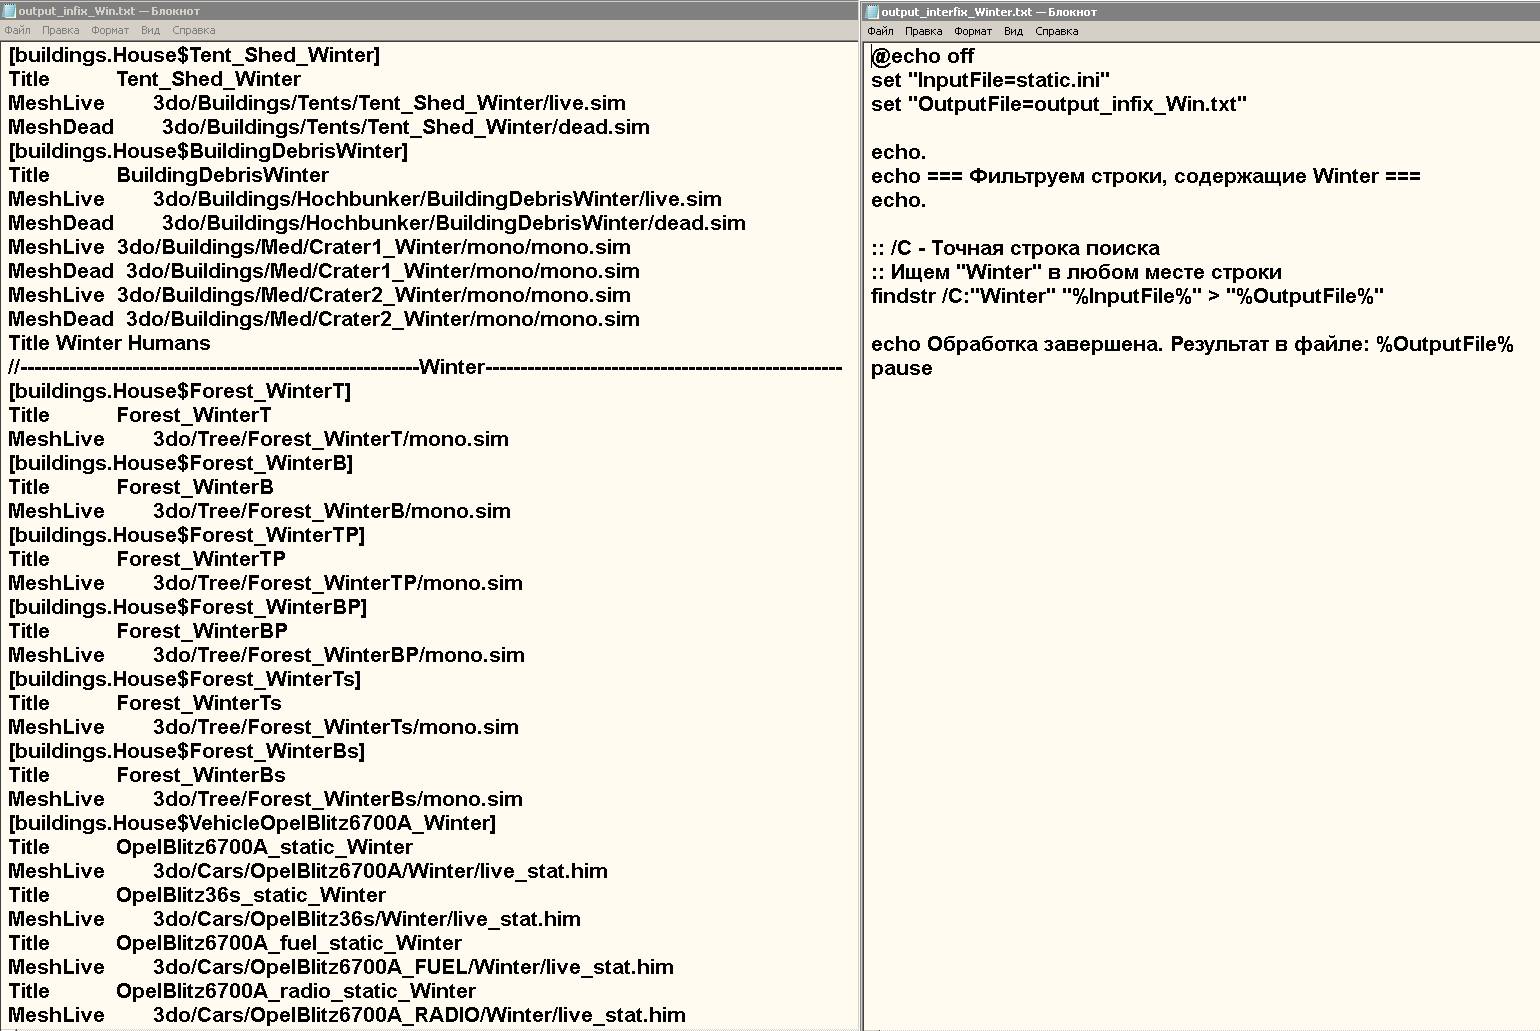Image resolution: width=1540 pixels, height=1031 pixels.
Task: Activate the output_infix_Win.txt title bar
Action: (x=430, y=11)
